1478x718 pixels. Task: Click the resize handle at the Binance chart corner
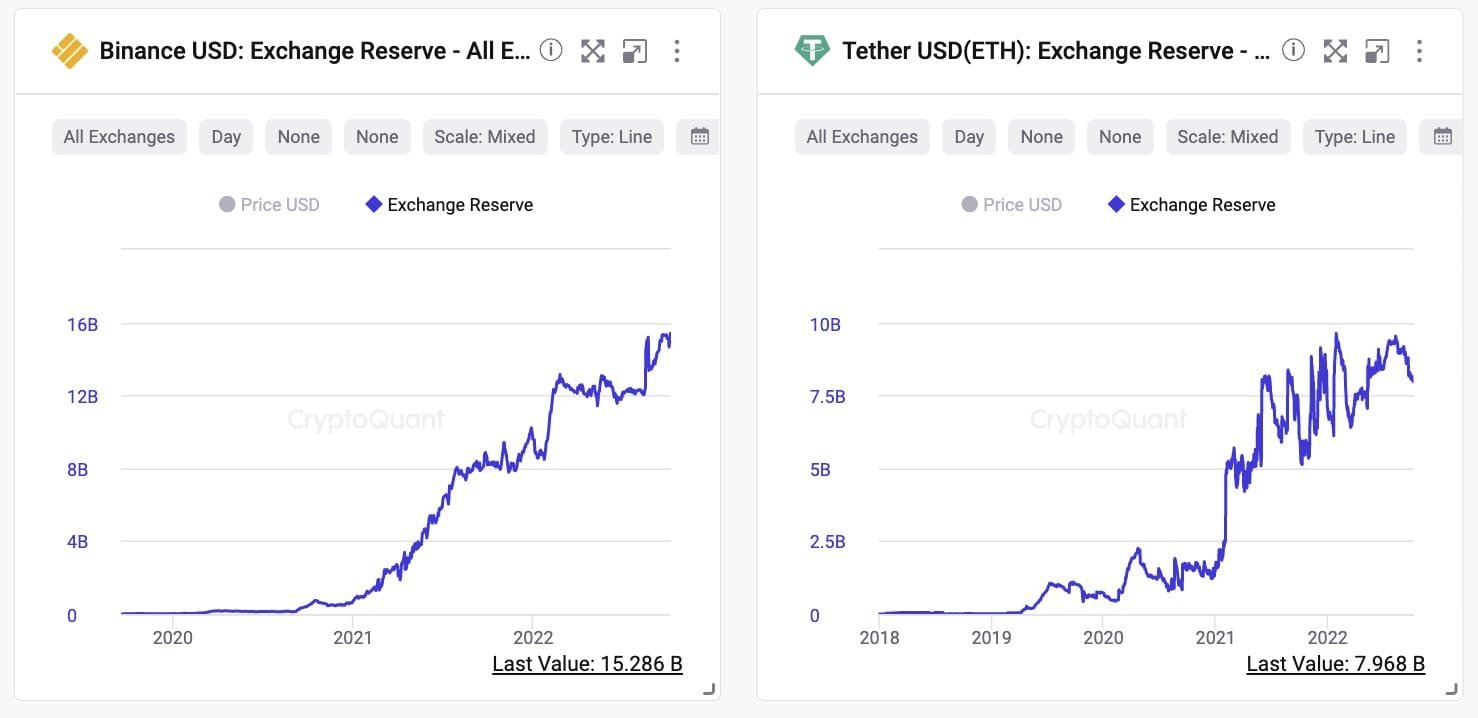click(711, 688)
